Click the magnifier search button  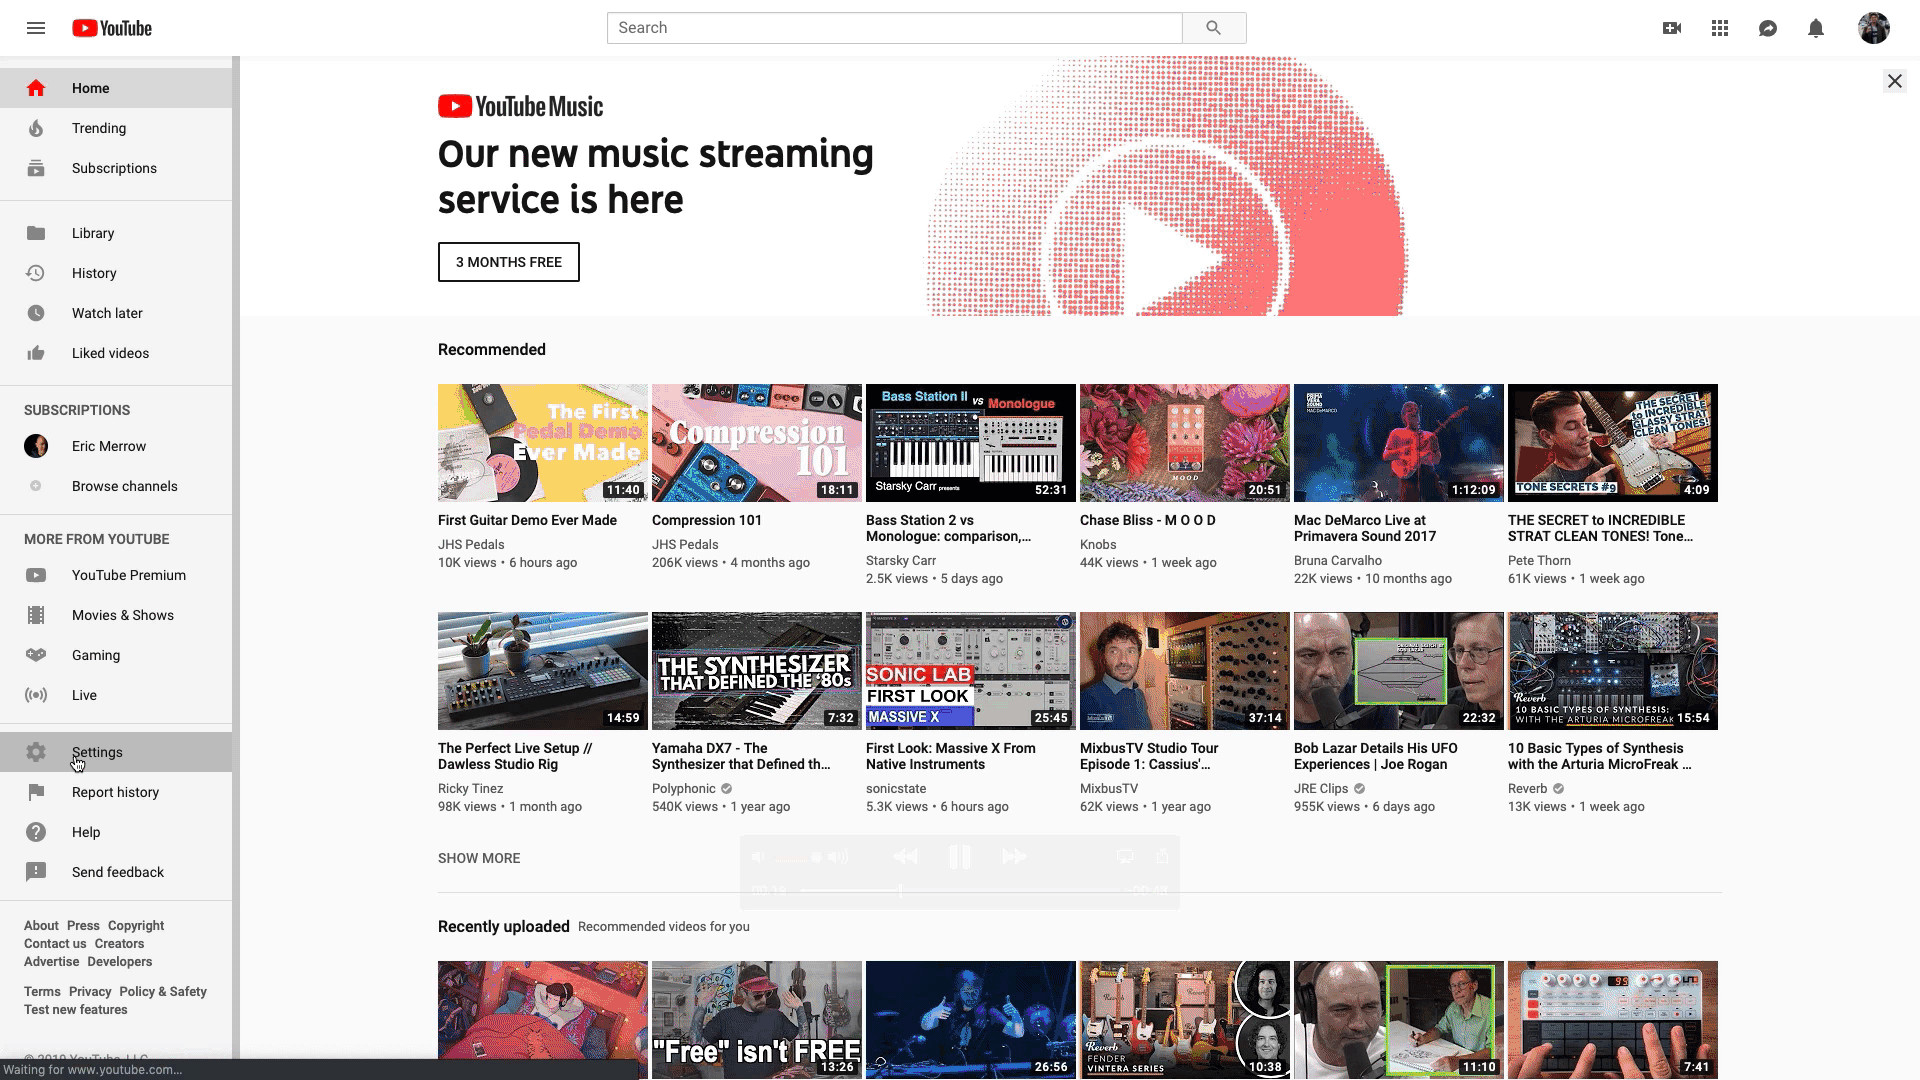pyautogui.click(x=1213, y=28)
